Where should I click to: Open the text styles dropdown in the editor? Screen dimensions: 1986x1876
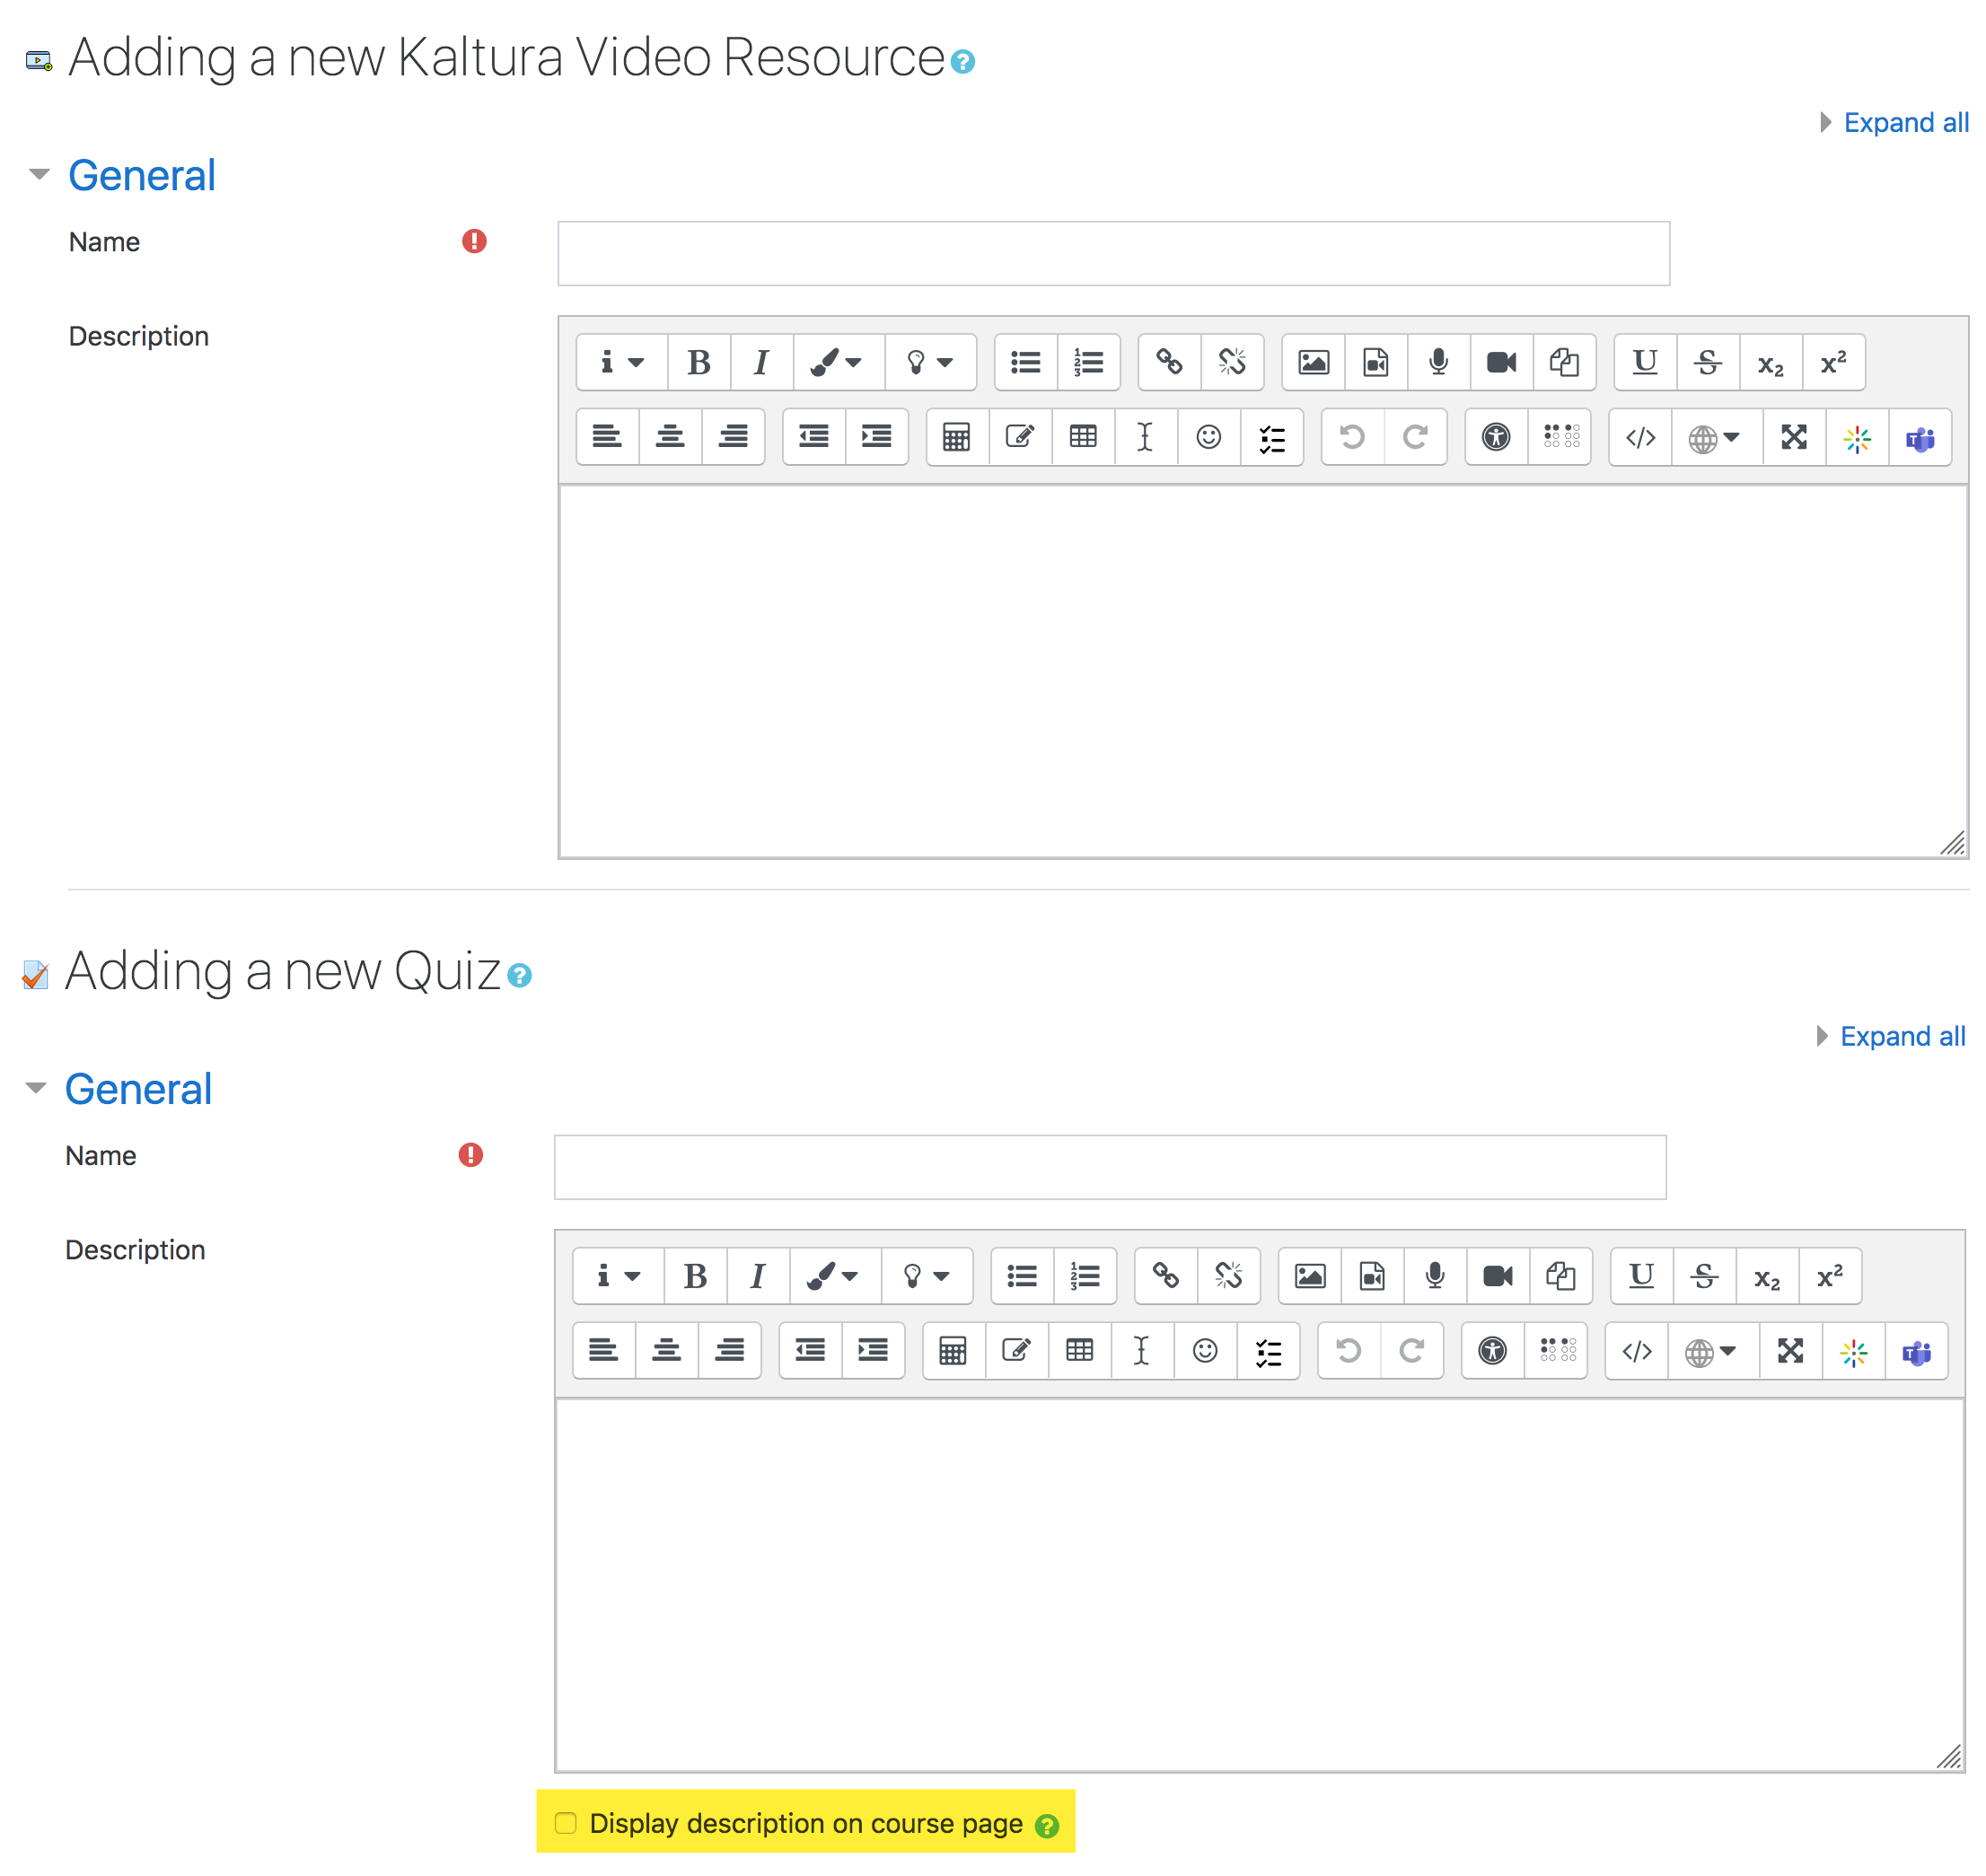point(620,362)
